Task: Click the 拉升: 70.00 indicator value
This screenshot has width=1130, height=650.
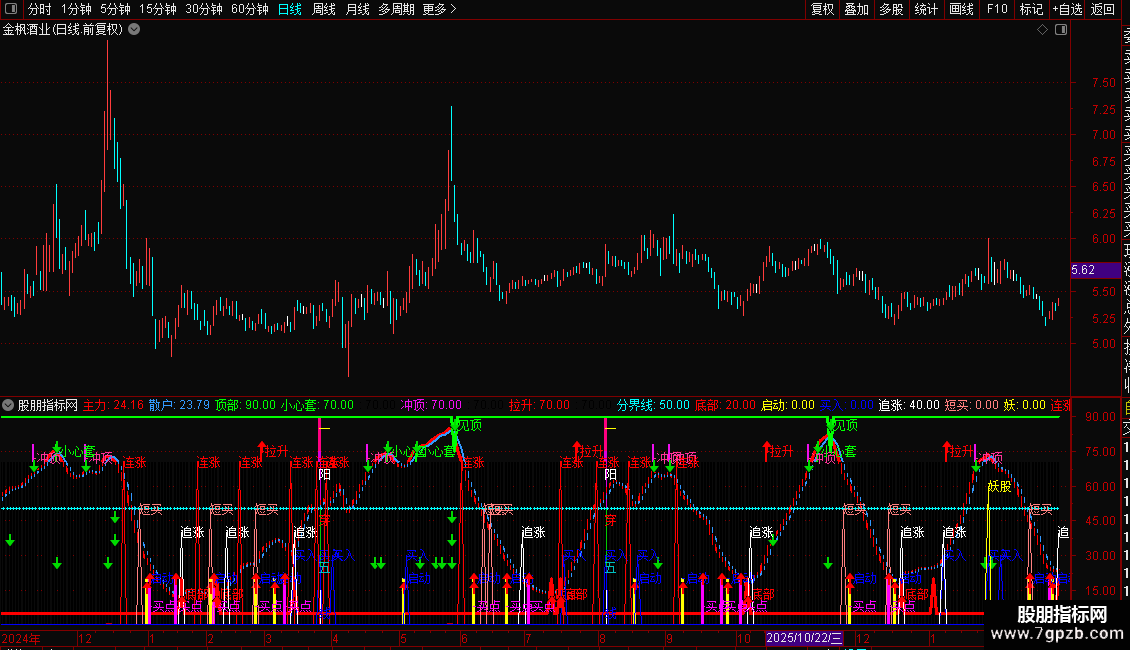Action: (x=539, y=405)
